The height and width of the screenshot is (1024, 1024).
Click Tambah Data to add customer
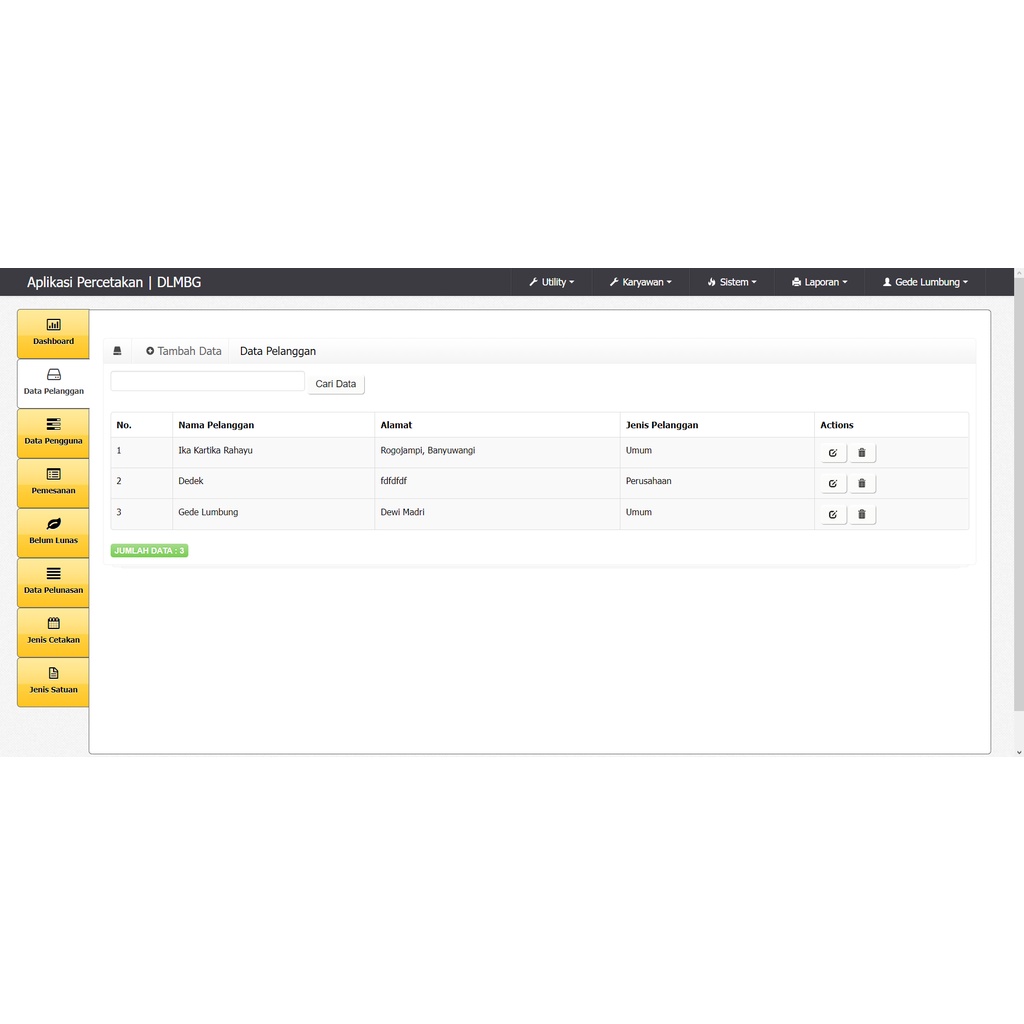coord(184,351)
